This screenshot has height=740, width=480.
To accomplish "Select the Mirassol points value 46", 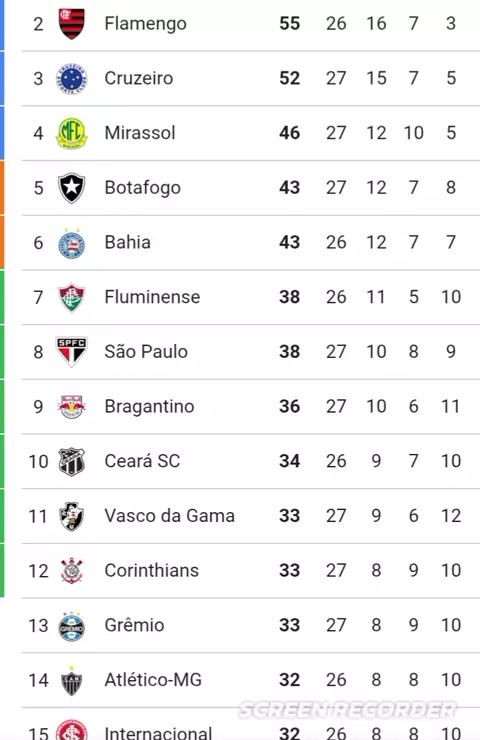I will coord(289,133).
